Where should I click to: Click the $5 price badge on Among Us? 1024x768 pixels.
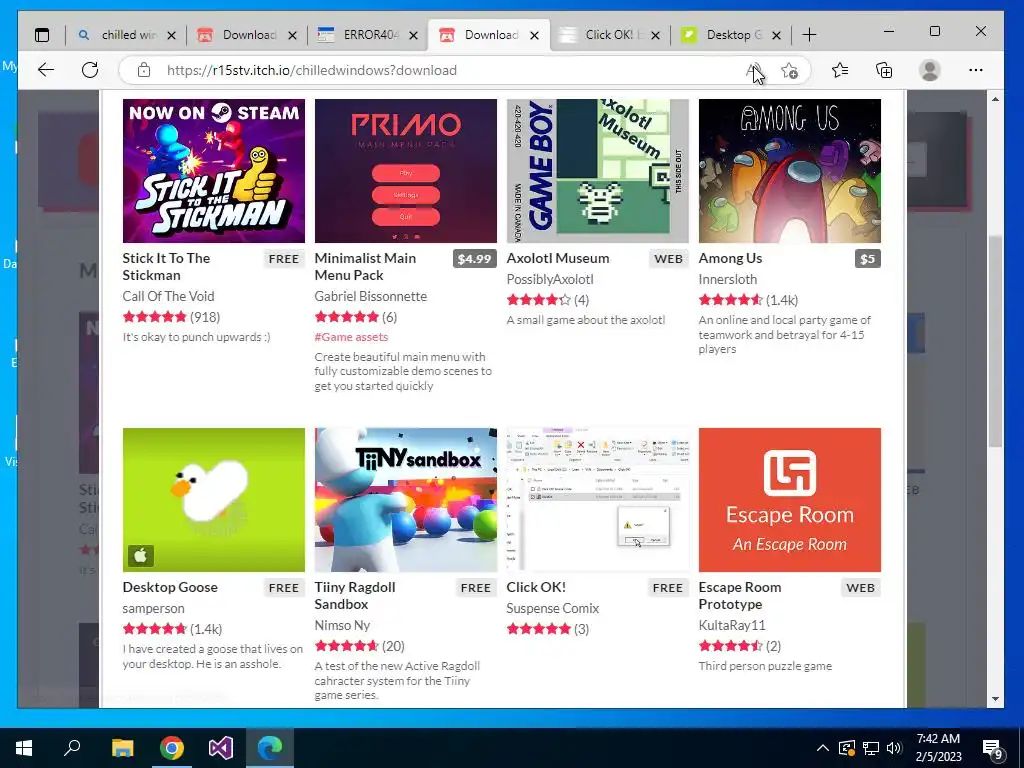(x=867, y=259)
